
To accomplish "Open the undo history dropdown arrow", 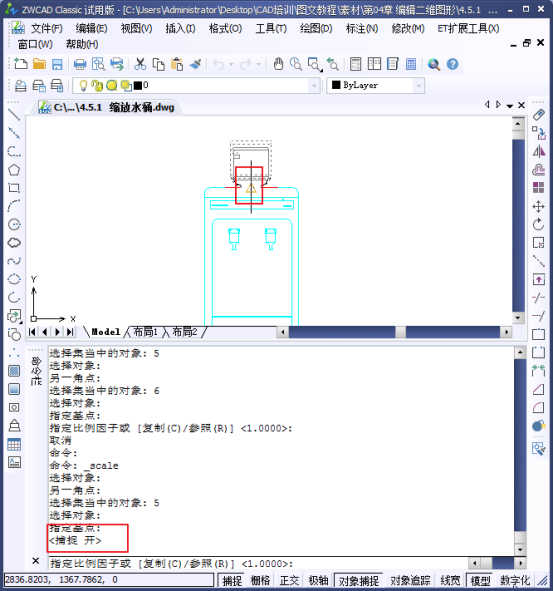I will (231, 64).
